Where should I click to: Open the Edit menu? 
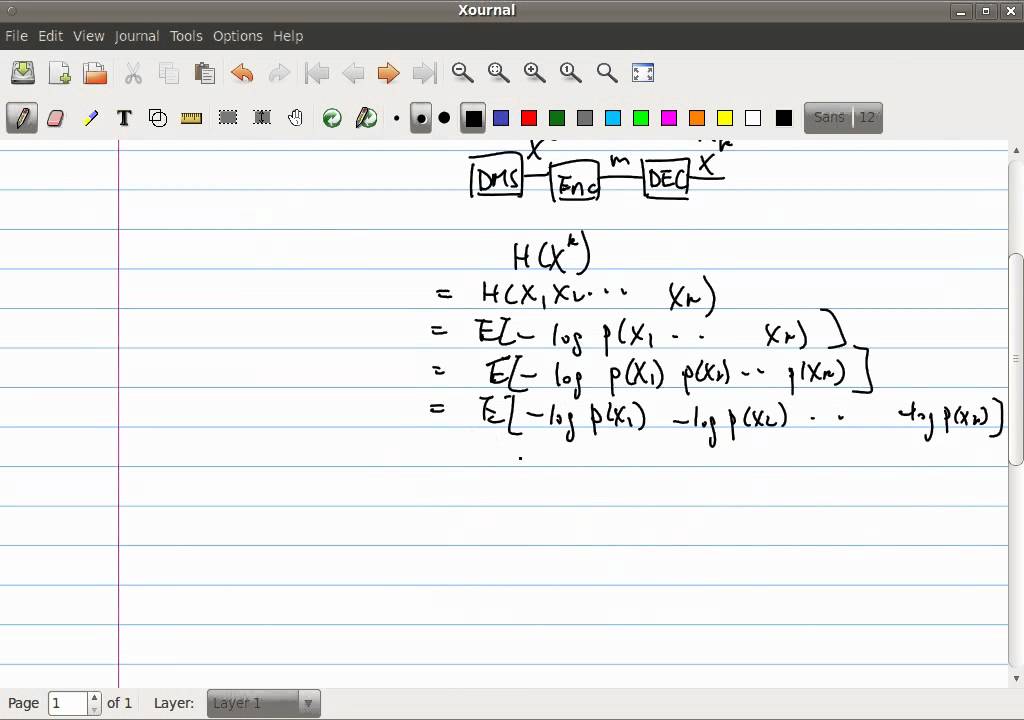pos(50,36)
